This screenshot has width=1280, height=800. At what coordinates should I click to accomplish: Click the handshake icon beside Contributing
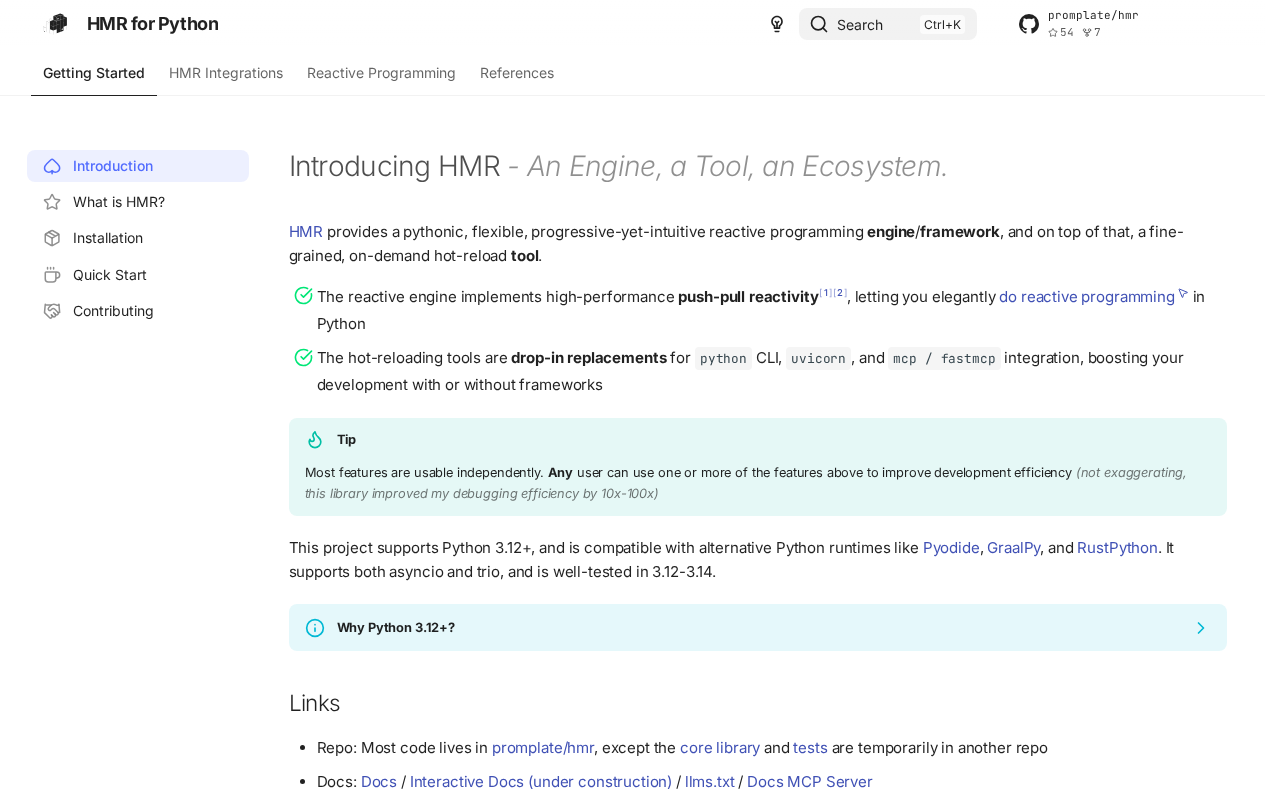pyautogui.click(x=52, y=311)
